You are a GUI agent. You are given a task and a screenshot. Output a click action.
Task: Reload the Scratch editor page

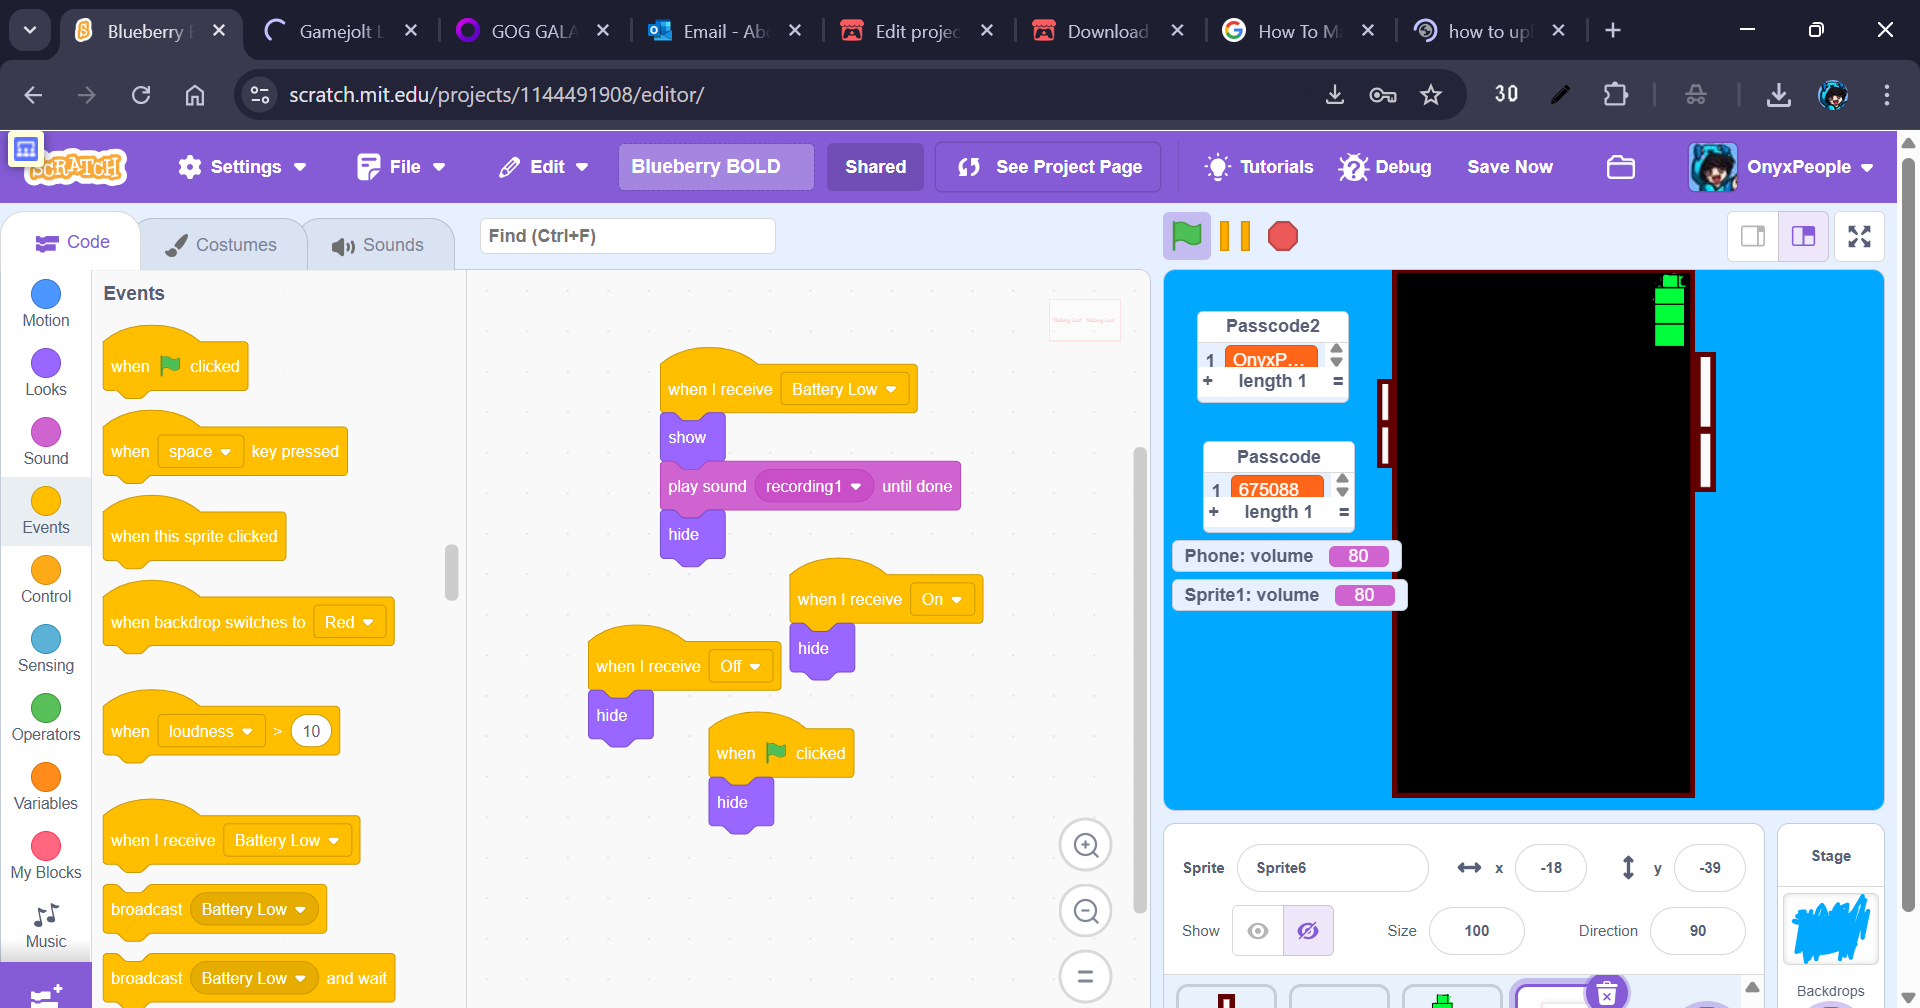pos(141,95)
